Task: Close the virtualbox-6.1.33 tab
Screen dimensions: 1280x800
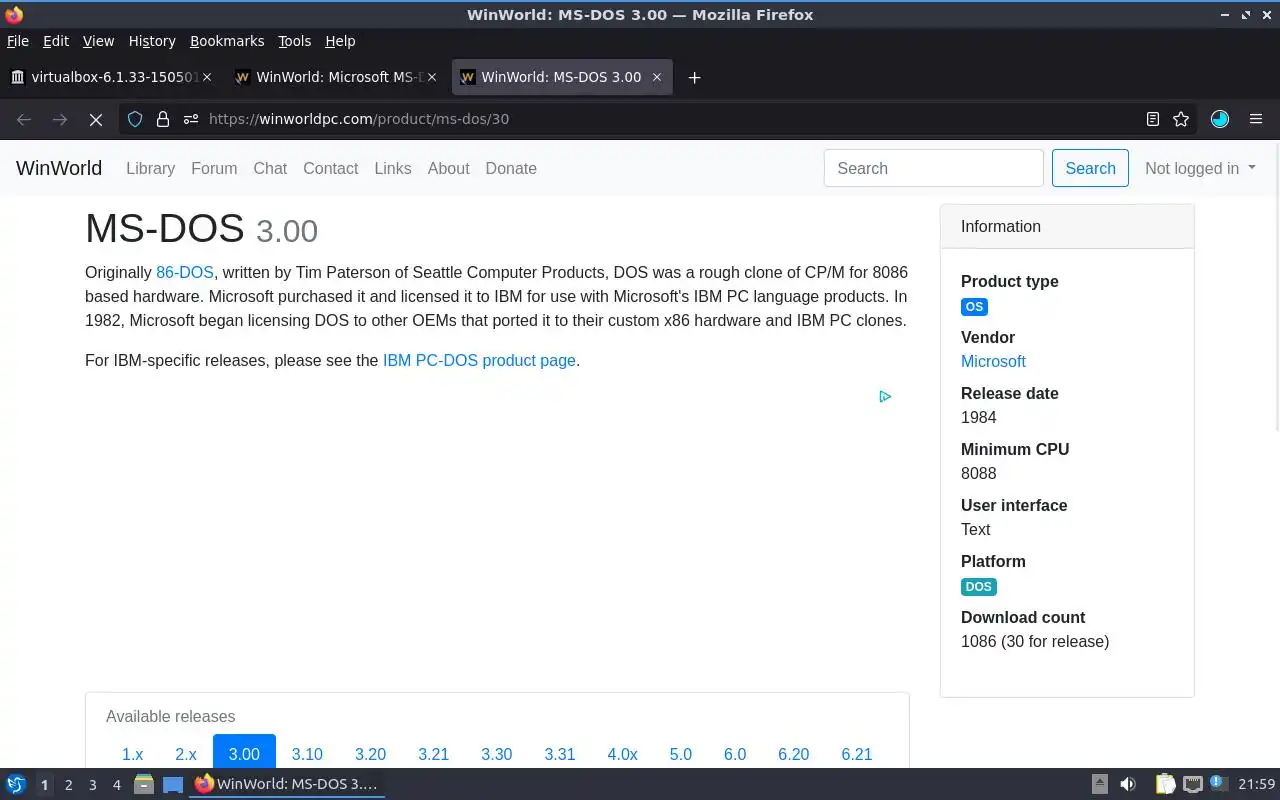Action: click(207, 77)
